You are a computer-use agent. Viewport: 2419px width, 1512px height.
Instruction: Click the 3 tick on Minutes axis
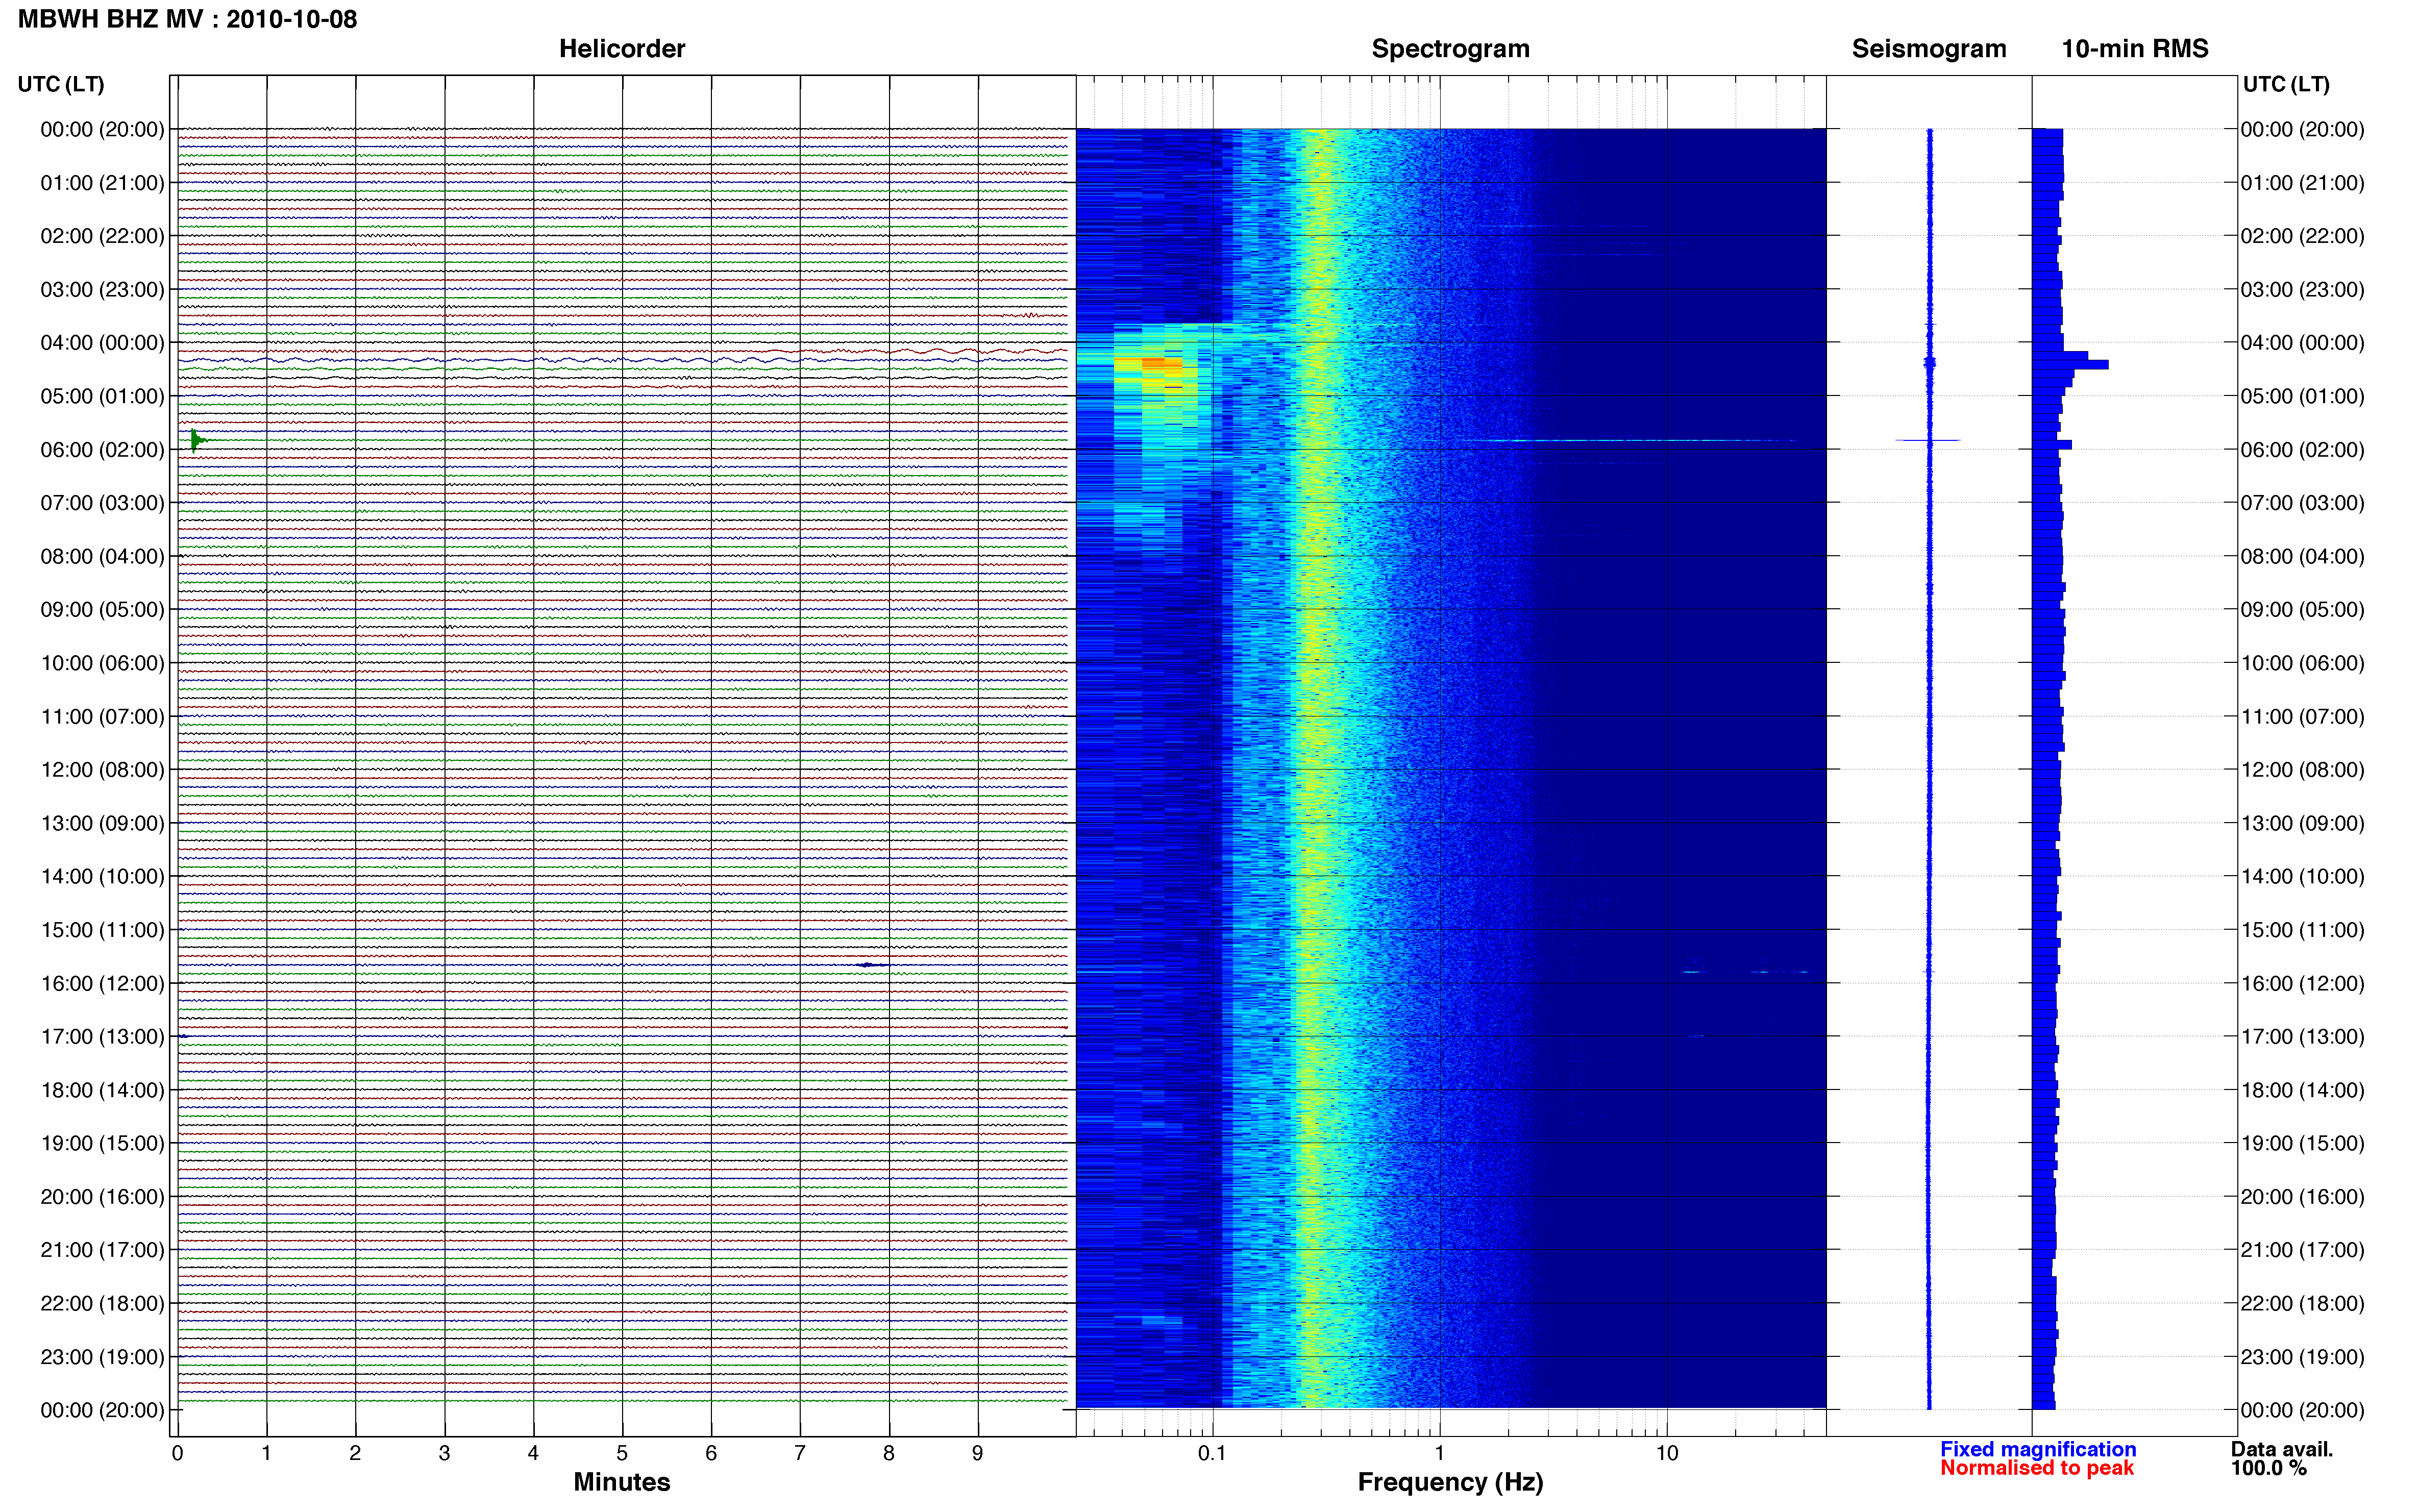point(444,1453)
